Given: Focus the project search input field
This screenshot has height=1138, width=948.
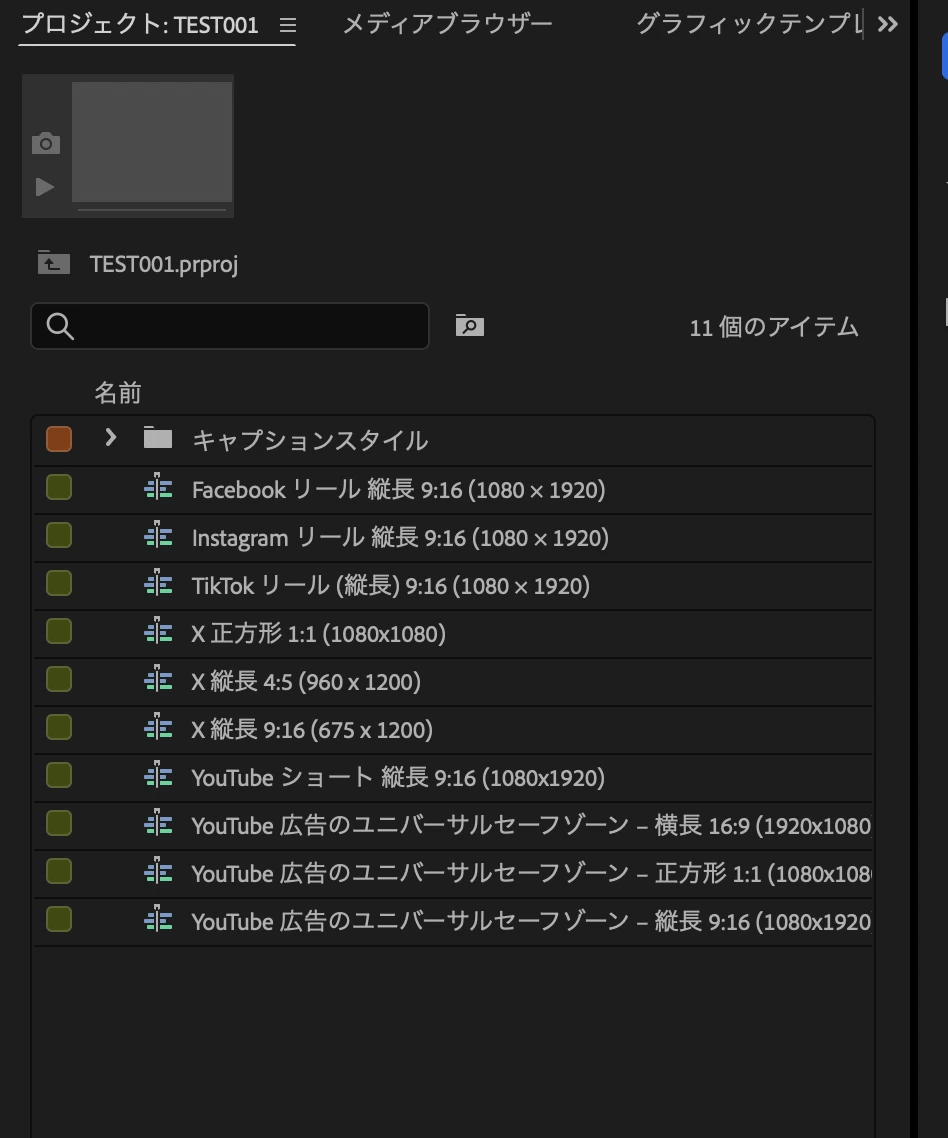Looking at the screenshot, I should pos(230,326).
